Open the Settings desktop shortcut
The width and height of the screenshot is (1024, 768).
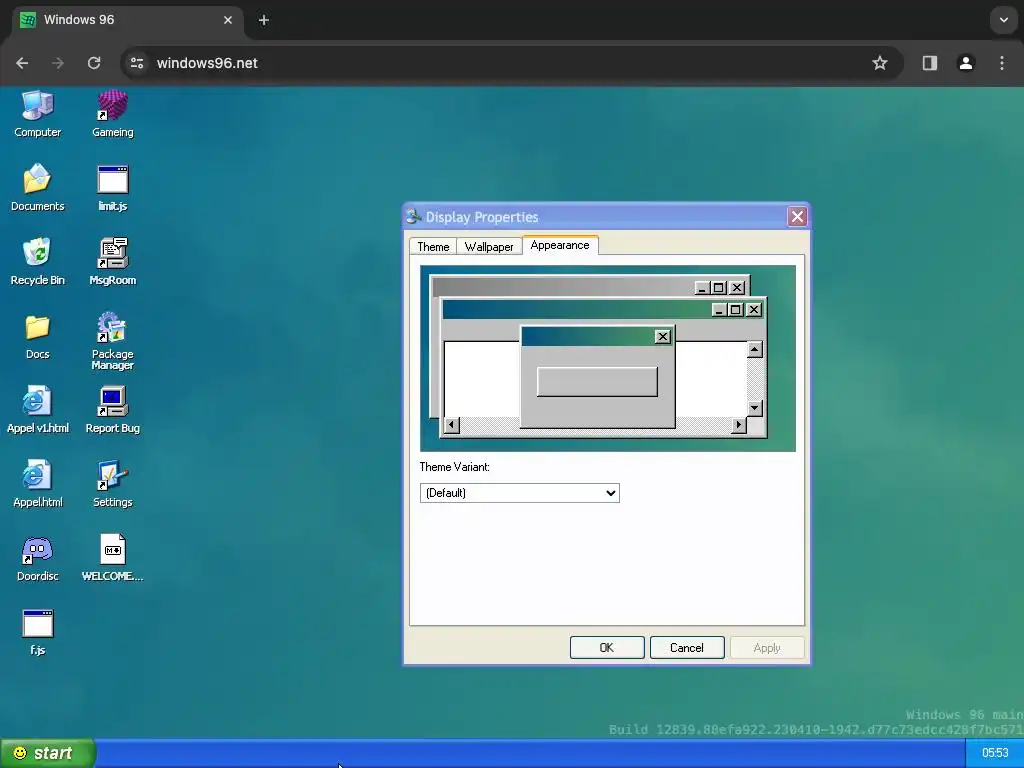tap(112, 483)
